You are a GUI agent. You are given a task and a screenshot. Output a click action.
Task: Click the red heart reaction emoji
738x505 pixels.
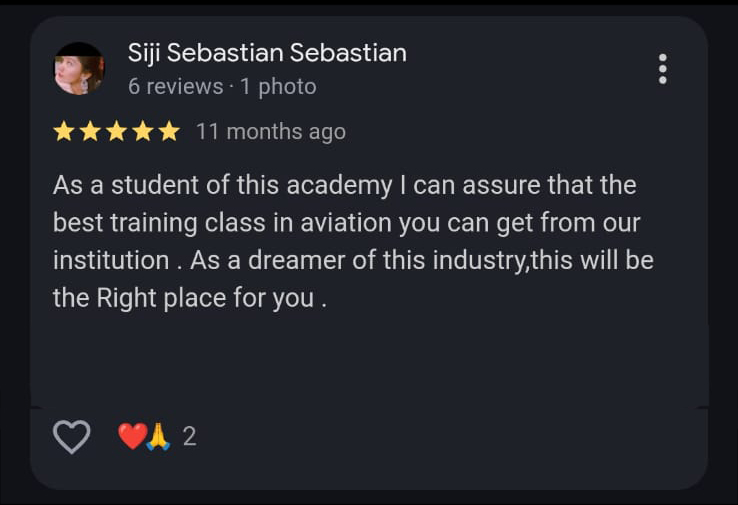[x=132, y=436]
